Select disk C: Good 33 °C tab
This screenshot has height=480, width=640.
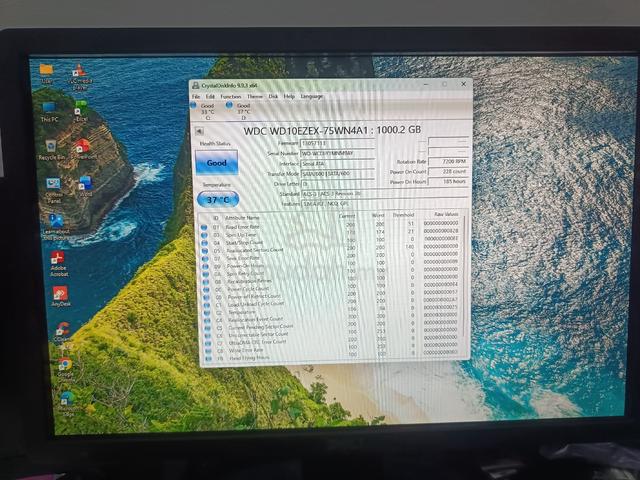pyautogui.click(x=204, y=111)
